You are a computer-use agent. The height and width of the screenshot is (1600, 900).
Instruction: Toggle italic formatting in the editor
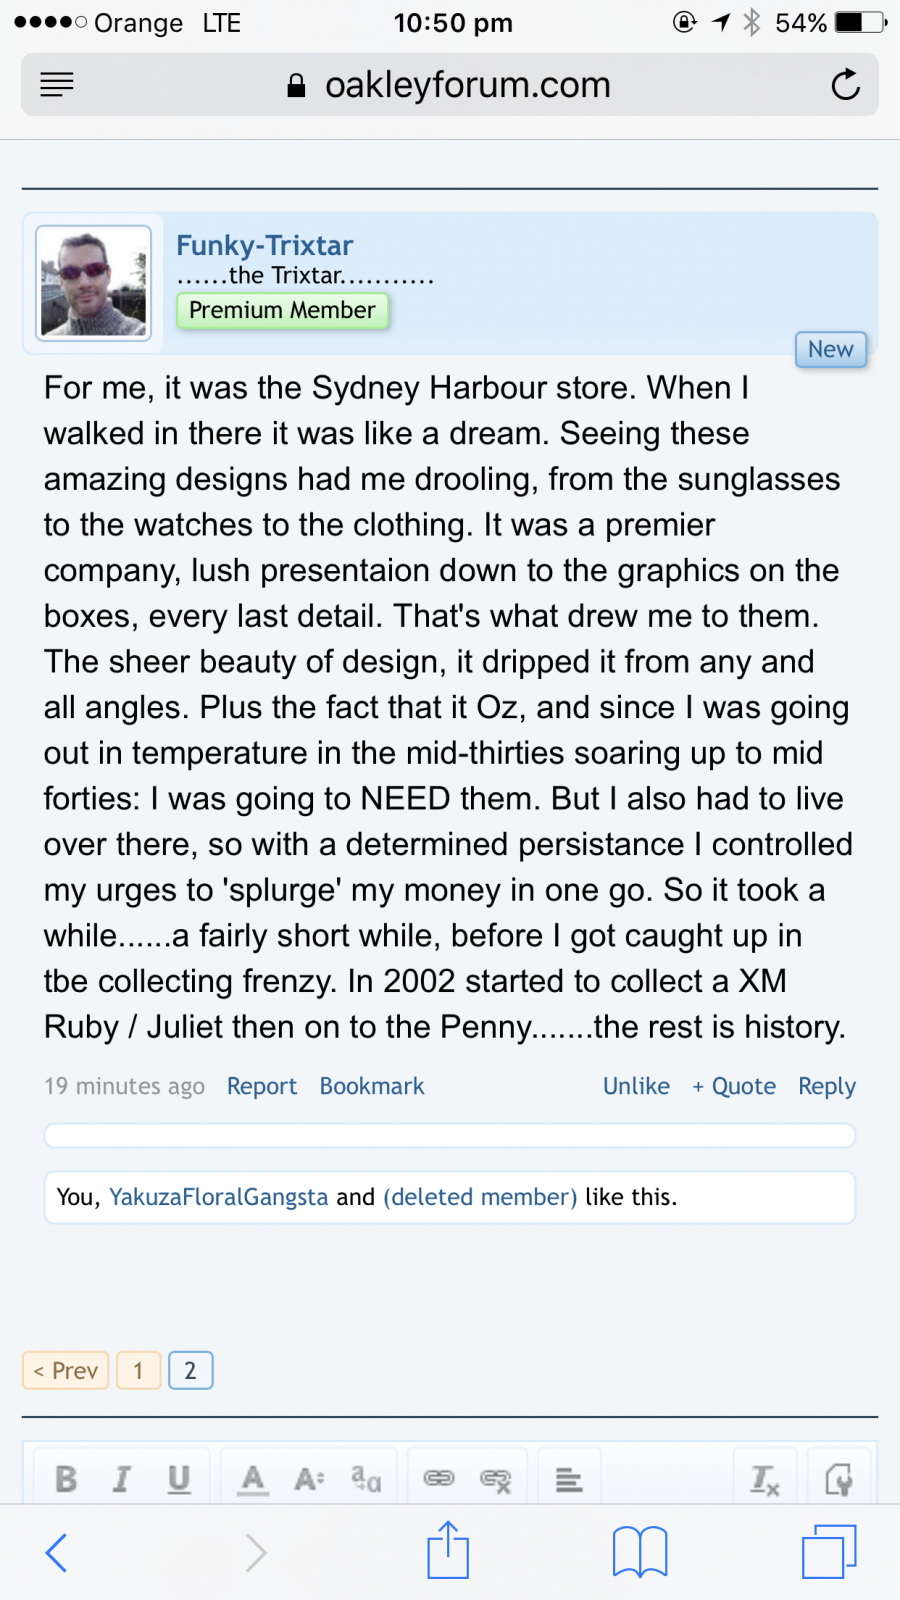pyautogui.click(x=122, y=1478)
